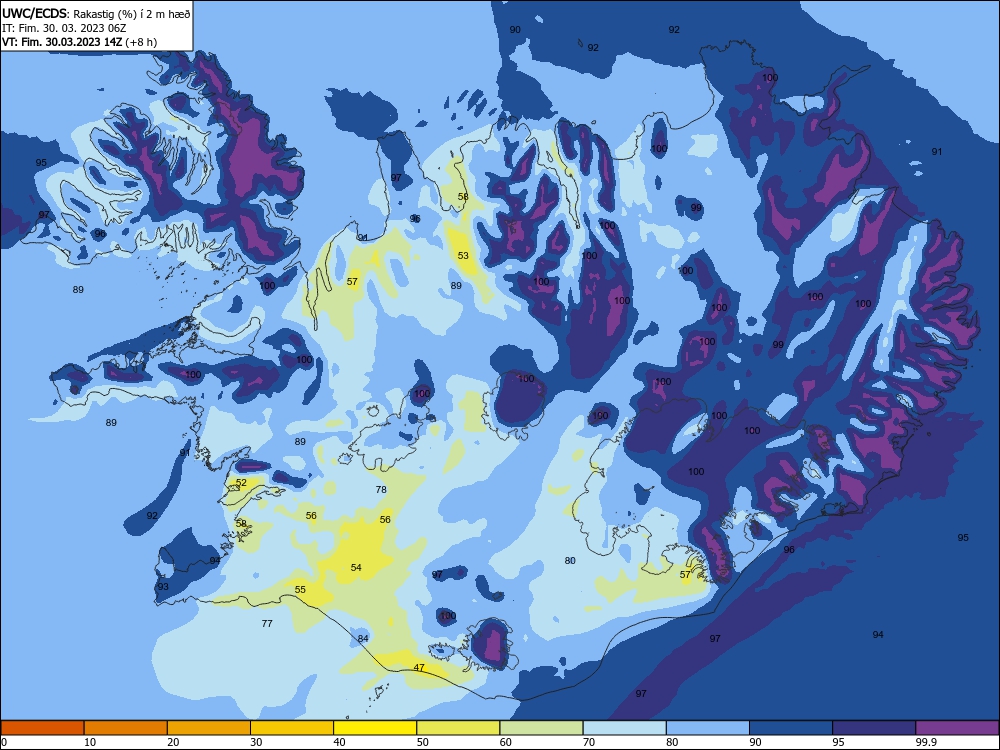The image size is (1000, 750).
Task: Click the humidity value '84' near the south coast
Action: click(x=363, y=638)
